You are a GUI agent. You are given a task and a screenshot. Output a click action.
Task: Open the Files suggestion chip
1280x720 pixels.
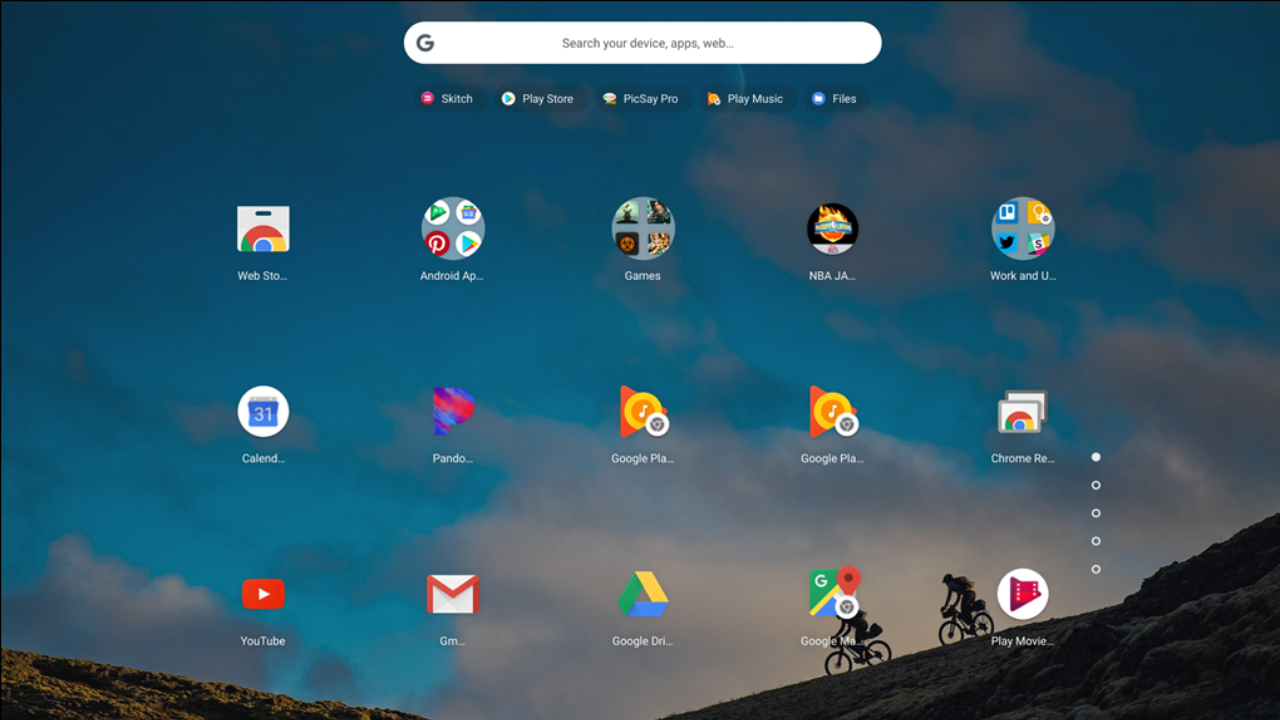point(835,99)
